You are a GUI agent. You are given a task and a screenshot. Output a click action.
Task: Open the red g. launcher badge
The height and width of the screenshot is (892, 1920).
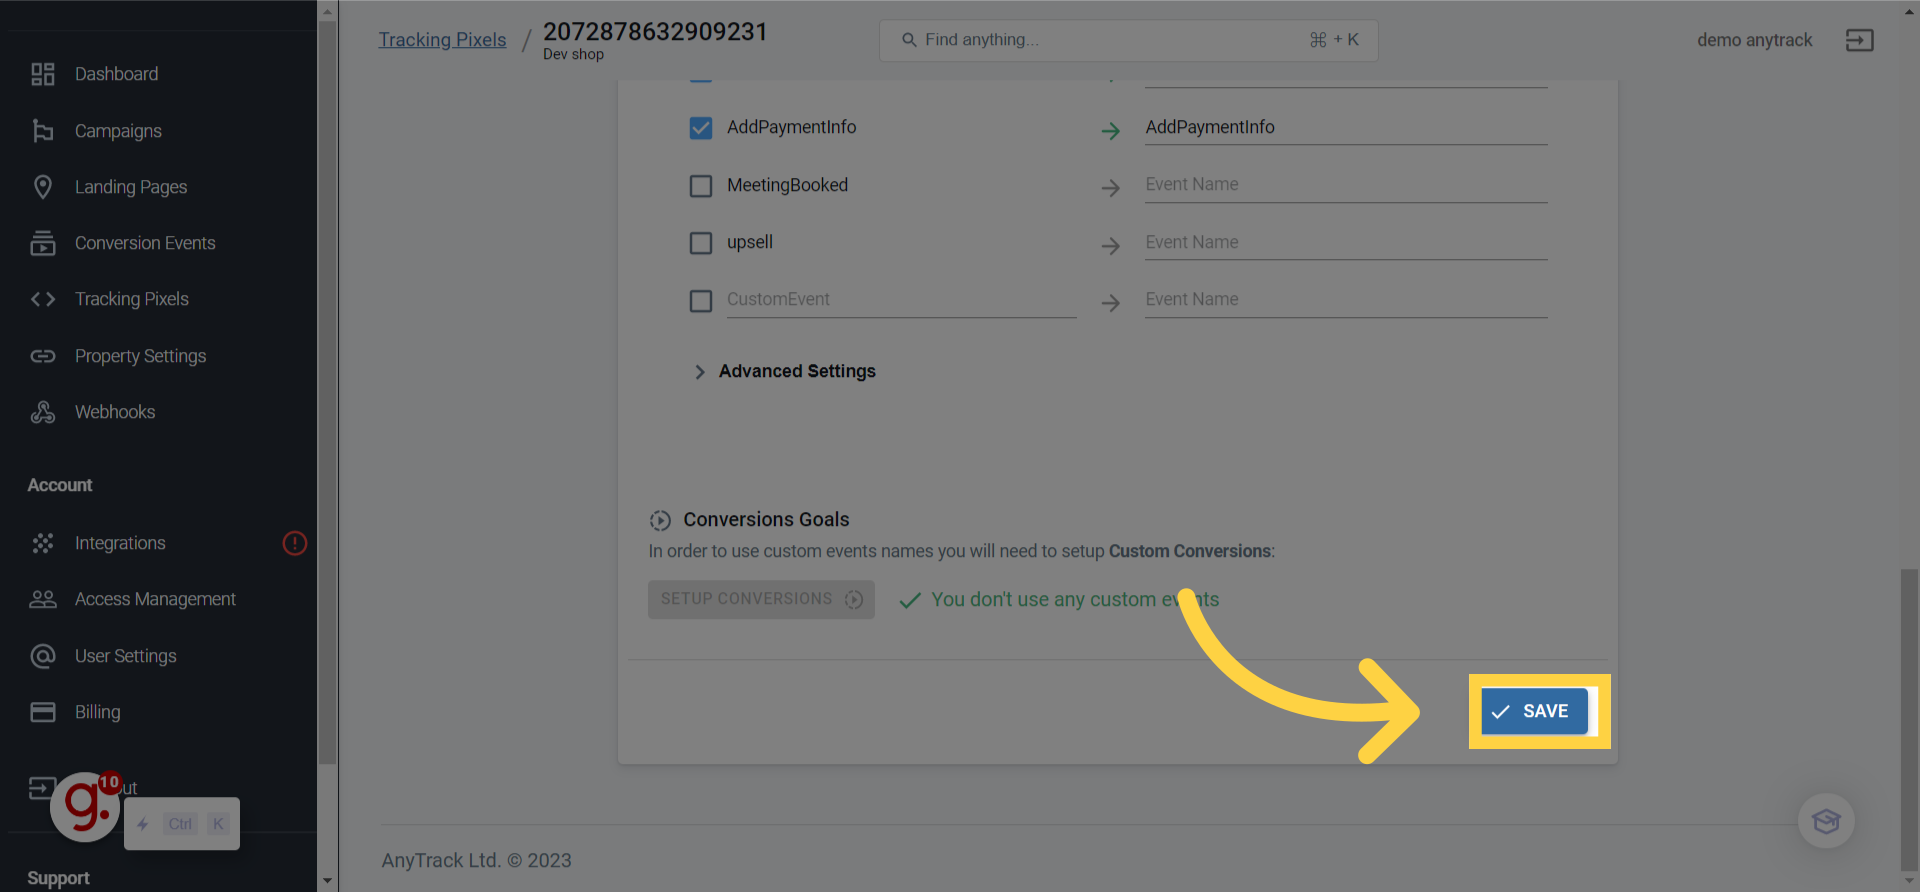86,806
